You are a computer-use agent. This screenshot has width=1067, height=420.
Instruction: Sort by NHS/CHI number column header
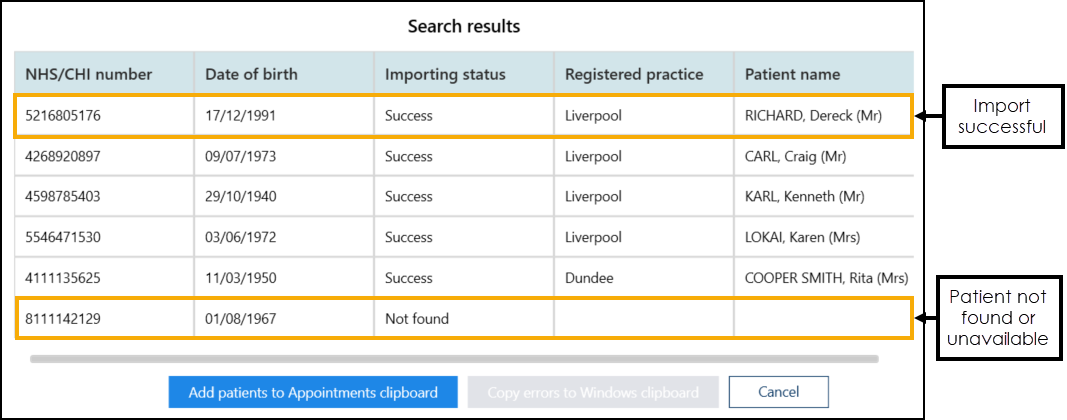[89, 74]
